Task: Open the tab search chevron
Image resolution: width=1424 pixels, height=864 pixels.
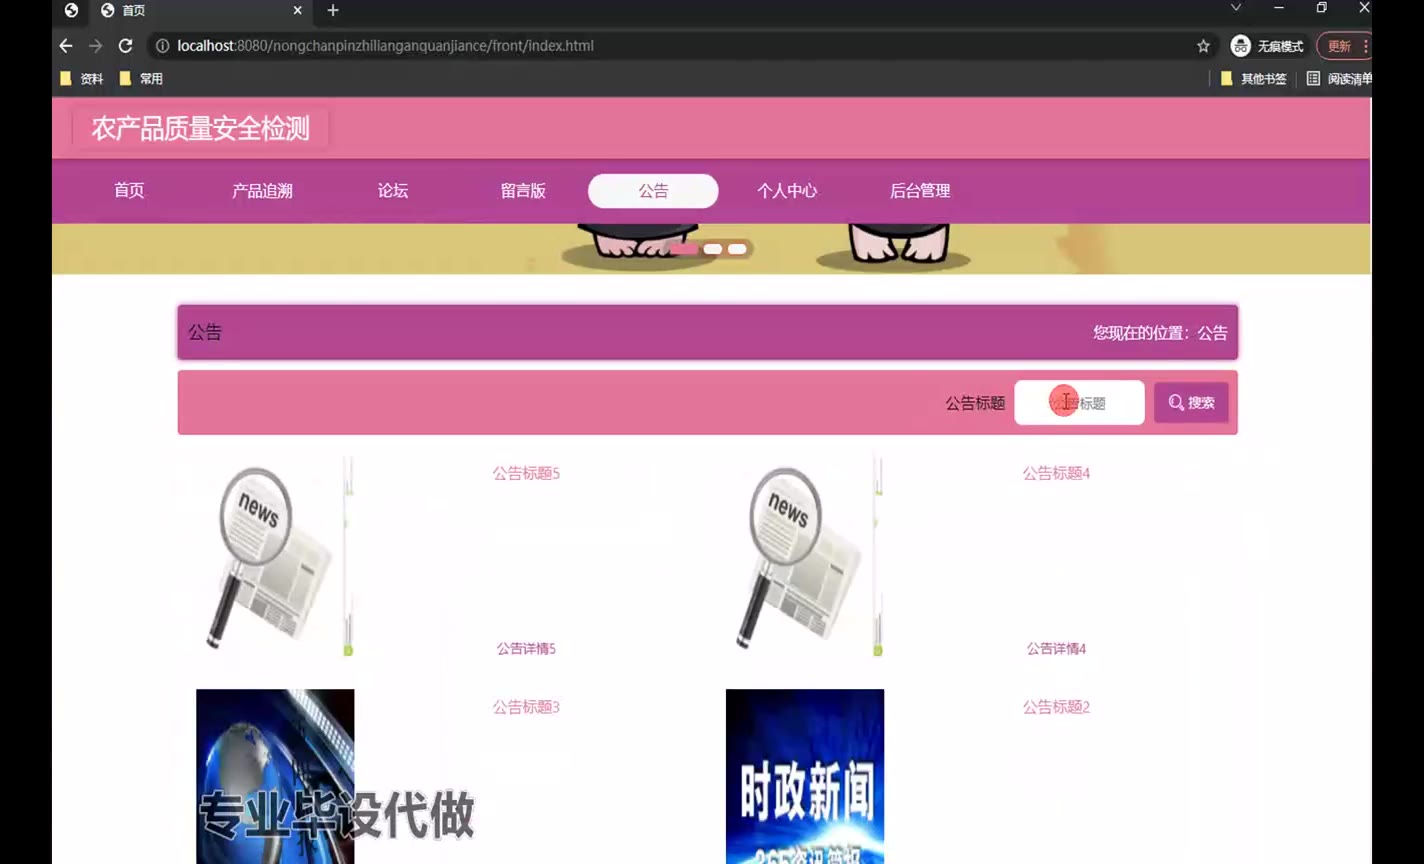Action: tap(1236, 8)
